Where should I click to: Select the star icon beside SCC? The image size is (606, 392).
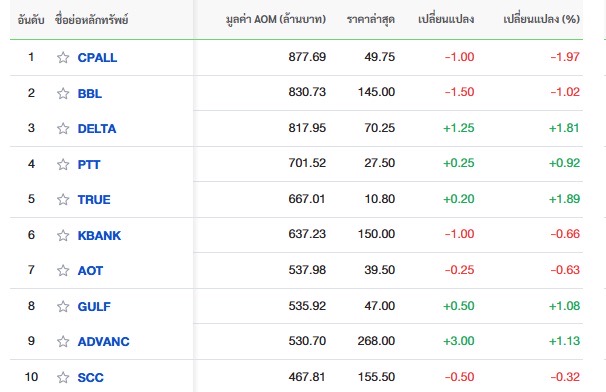(63, 377)
